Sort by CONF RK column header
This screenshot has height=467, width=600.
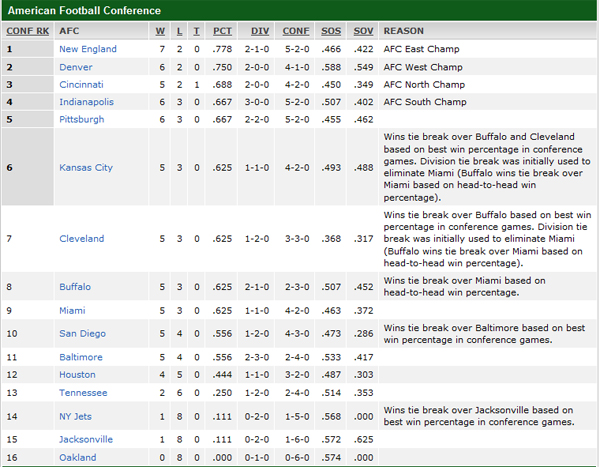28,31
